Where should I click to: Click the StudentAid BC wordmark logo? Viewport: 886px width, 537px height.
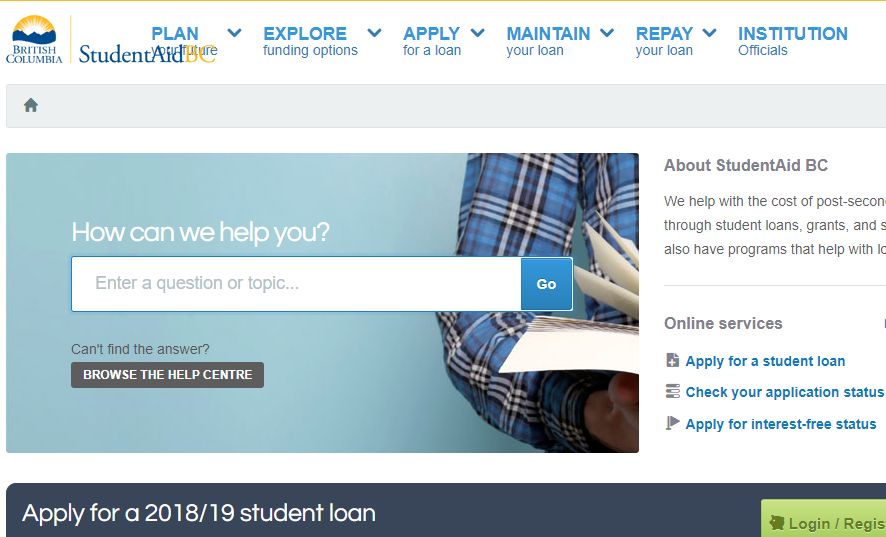click(x=147, y=54)
